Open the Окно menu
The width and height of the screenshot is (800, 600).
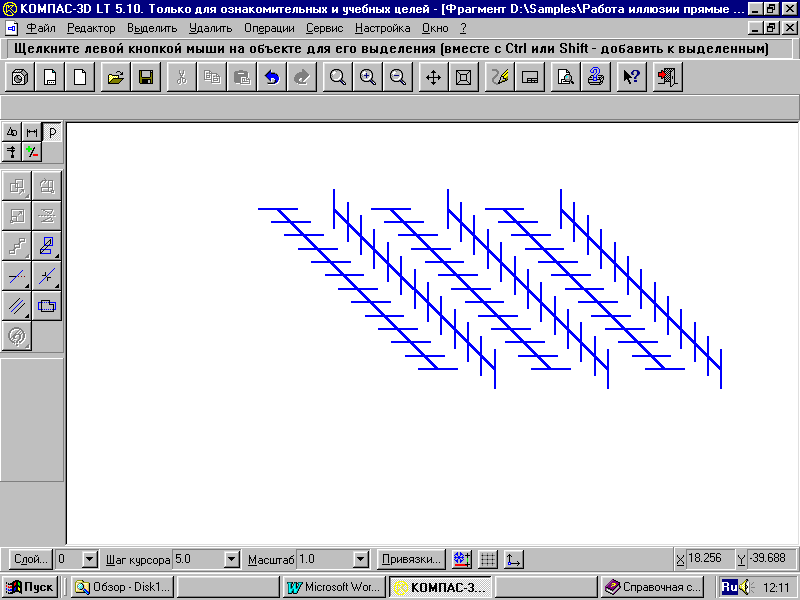click(x=435, y=29)
